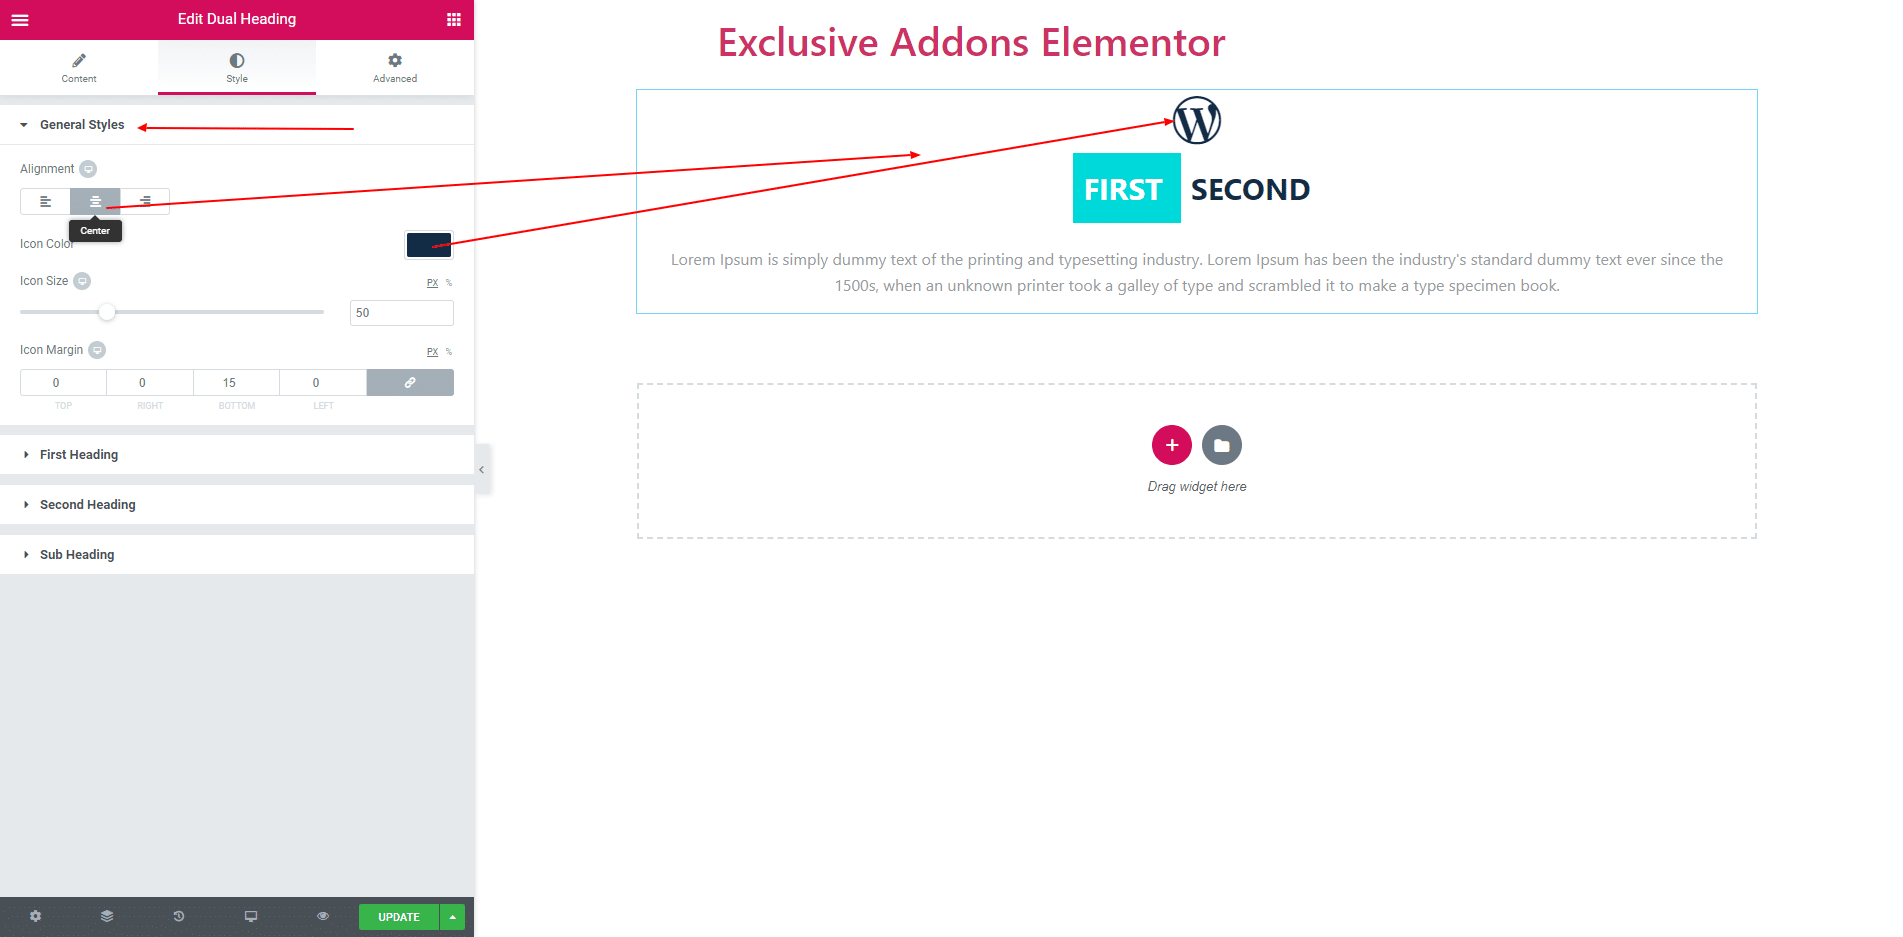
Task: Open the widgets grid icon
Action: 454,19
